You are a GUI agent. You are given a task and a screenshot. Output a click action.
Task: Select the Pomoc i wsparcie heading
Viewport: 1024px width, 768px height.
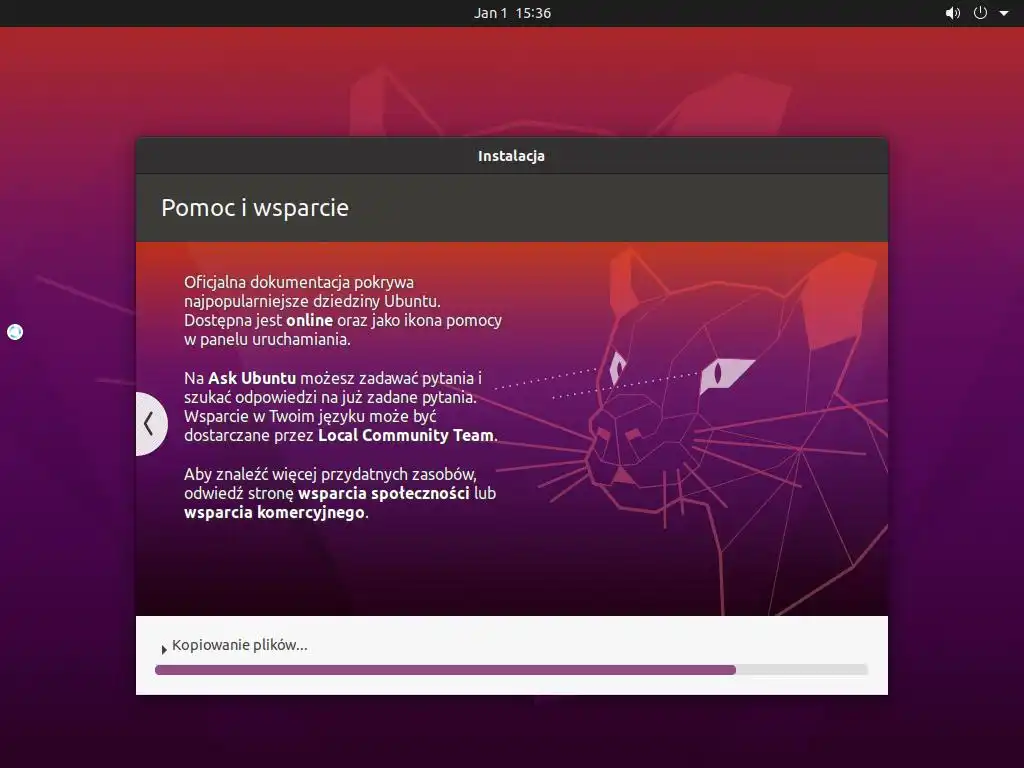[255, 208]
